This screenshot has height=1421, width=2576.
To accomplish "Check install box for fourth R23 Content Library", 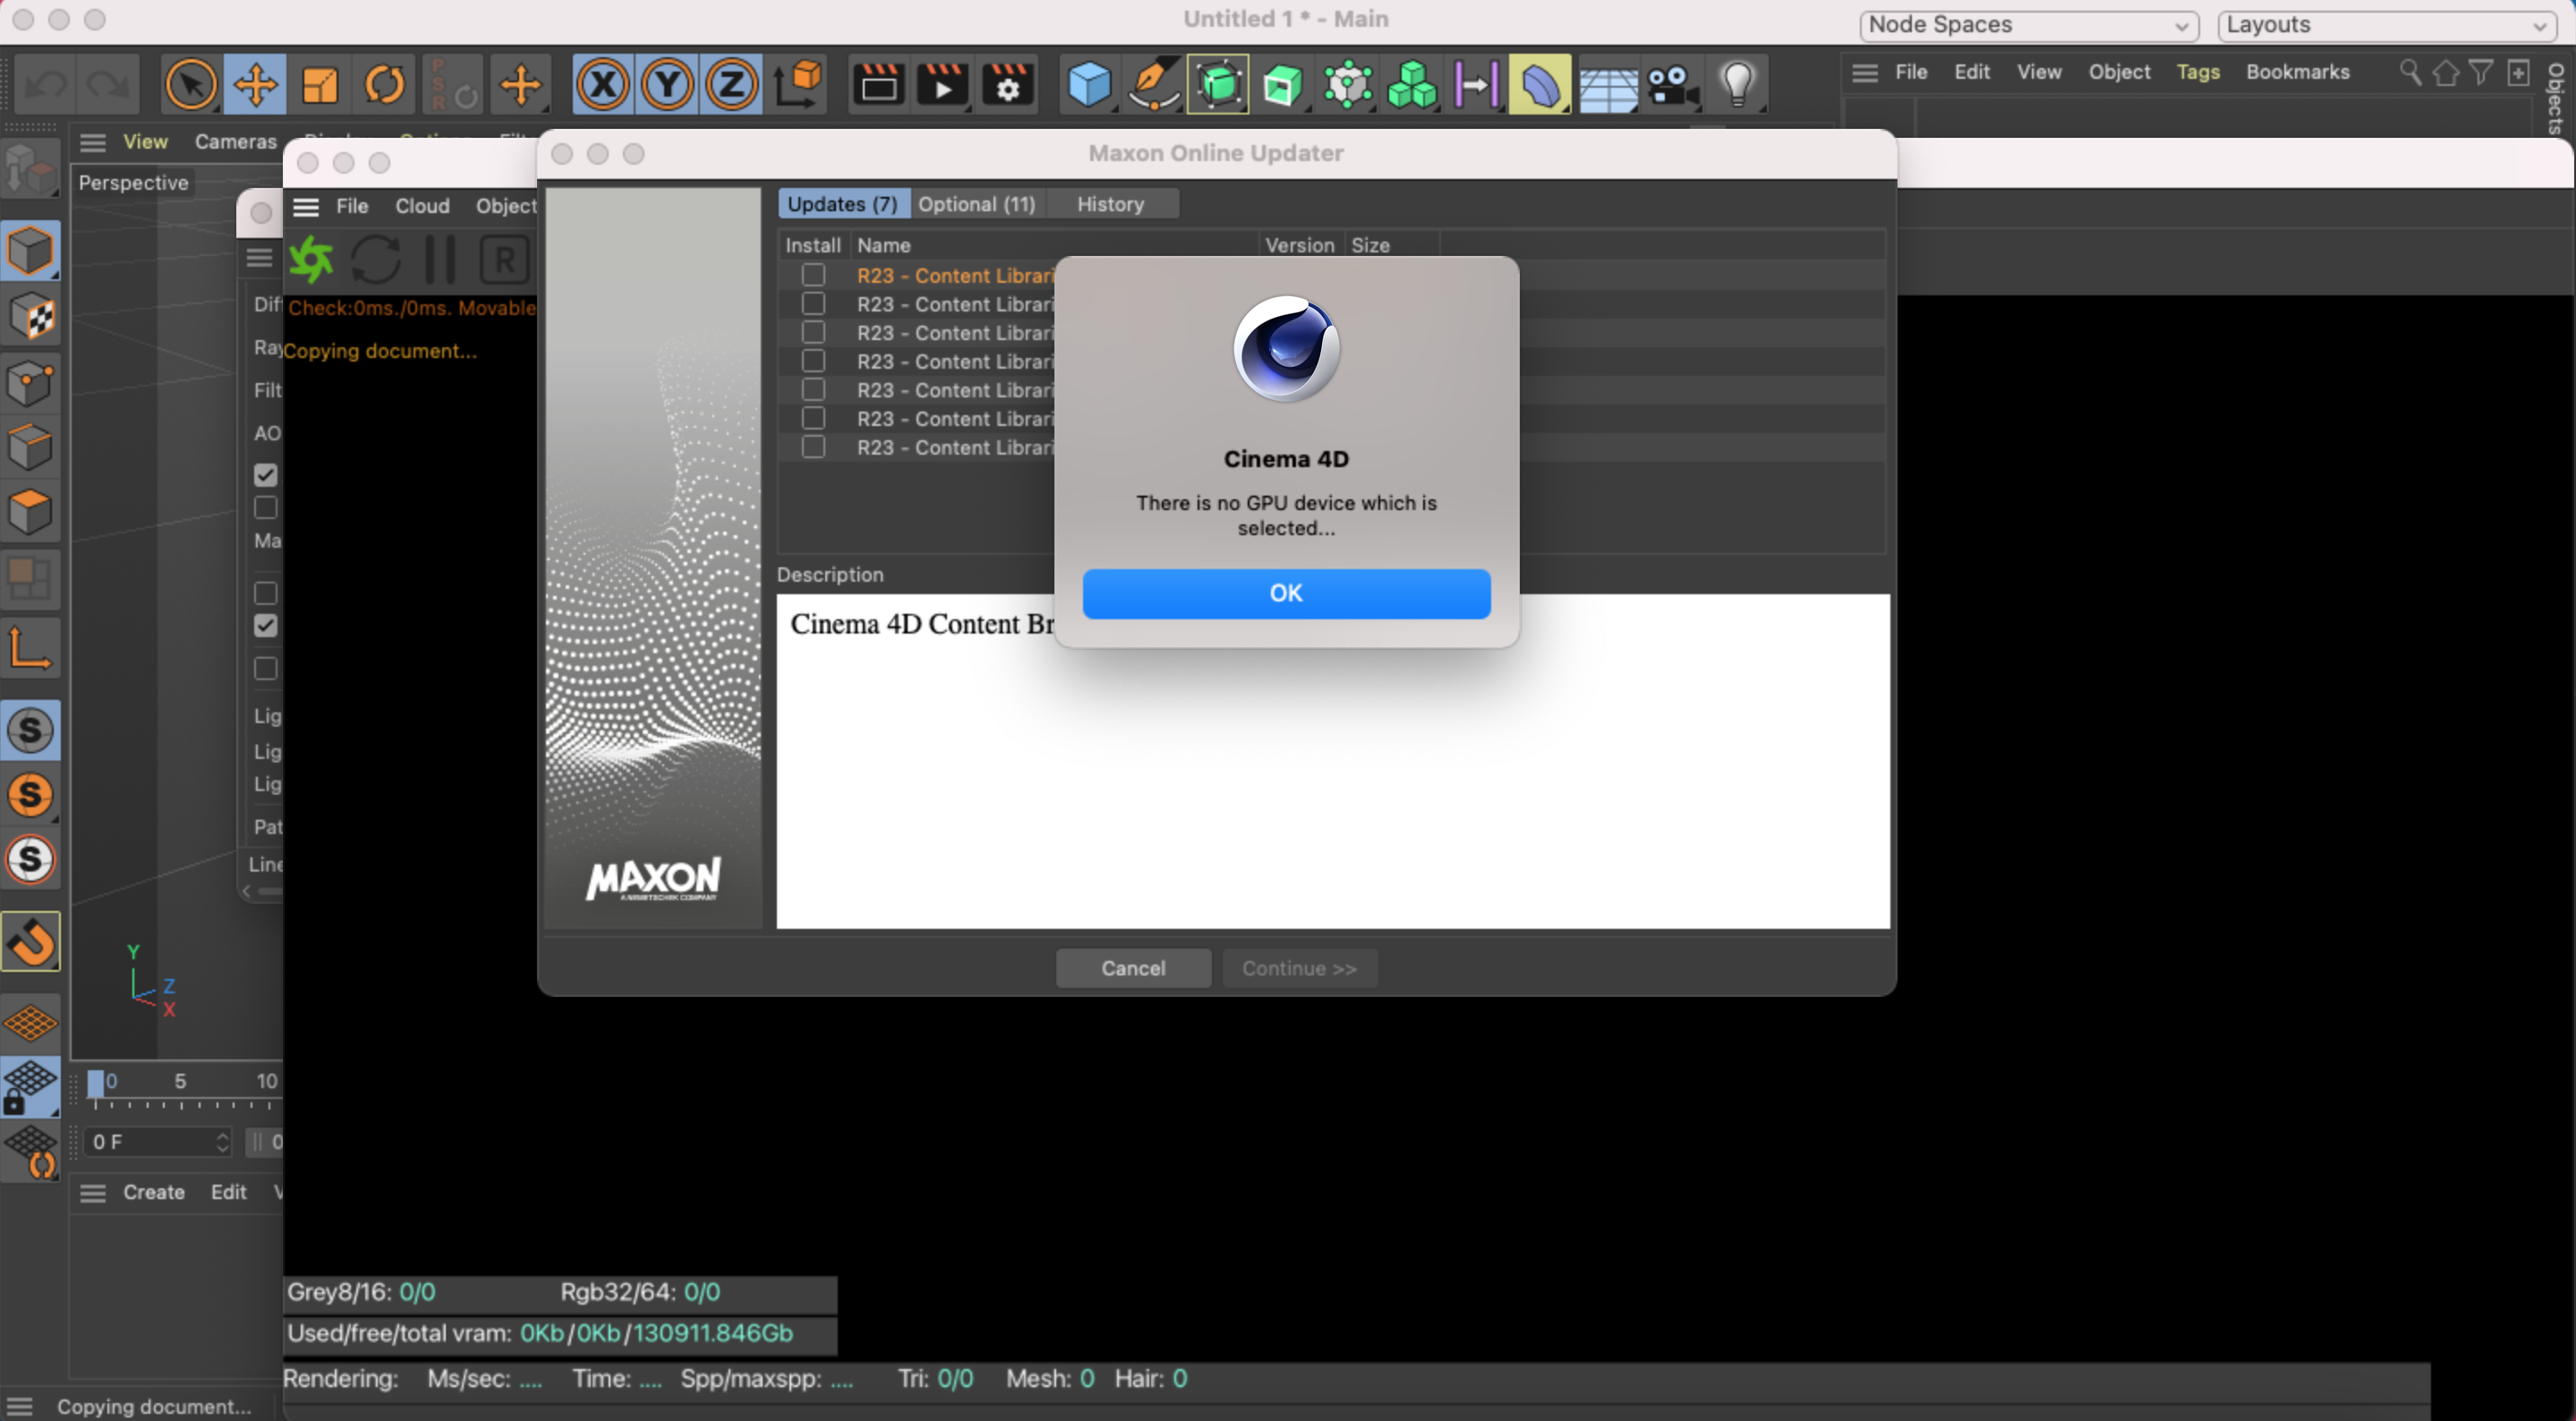I will [x=813, y=361].
